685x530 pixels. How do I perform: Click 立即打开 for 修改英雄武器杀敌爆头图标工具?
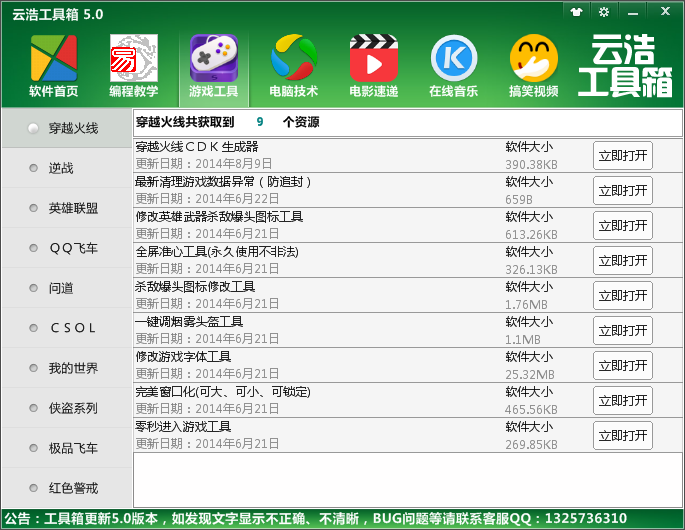[623, 225]
